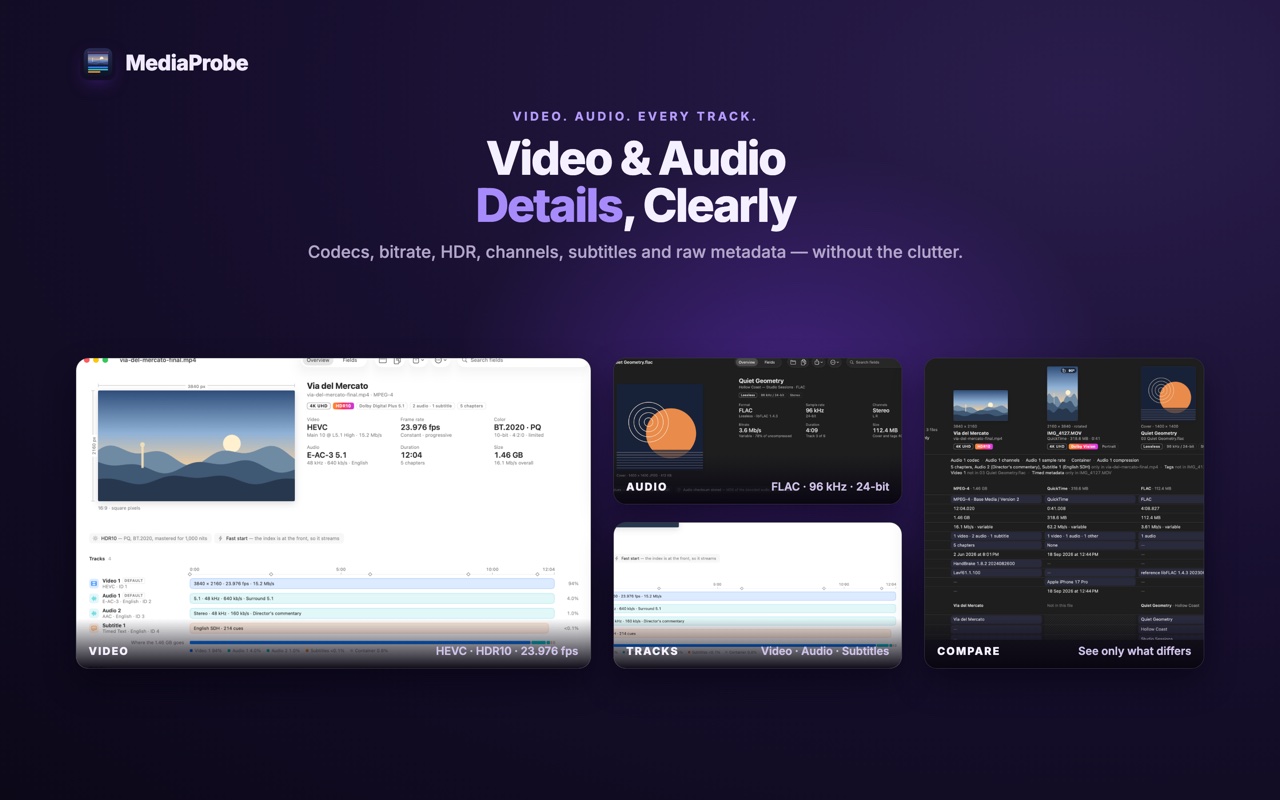Screen dimensions: 1280x800
Task: Click the 4K UHD badge in the Via del Mercato window
Action: 318,406
